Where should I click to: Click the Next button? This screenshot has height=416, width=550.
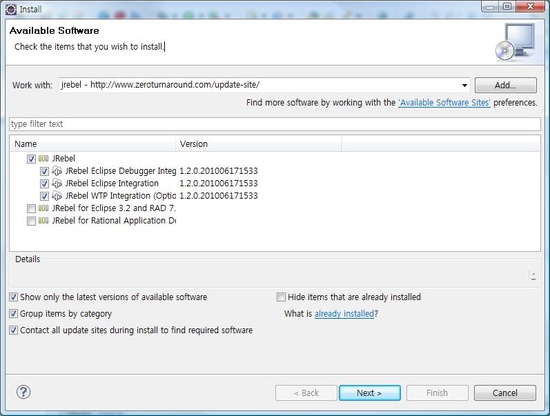[370, 393]
